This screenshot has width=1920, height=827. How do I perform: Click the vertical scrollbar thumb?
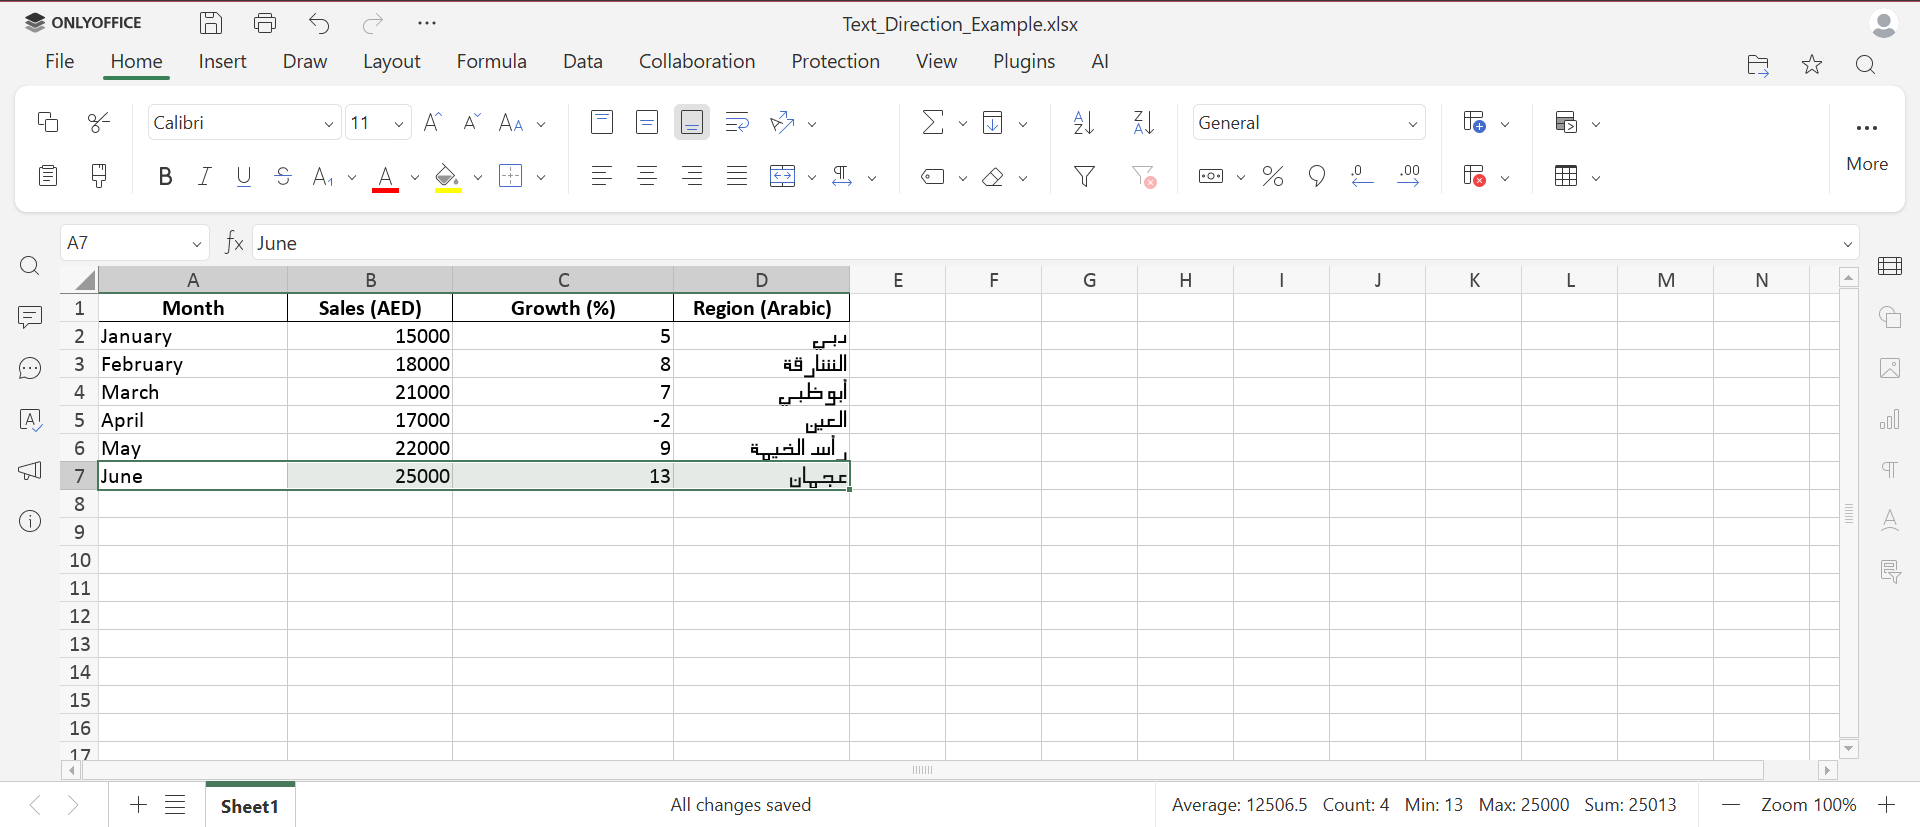1849,514
